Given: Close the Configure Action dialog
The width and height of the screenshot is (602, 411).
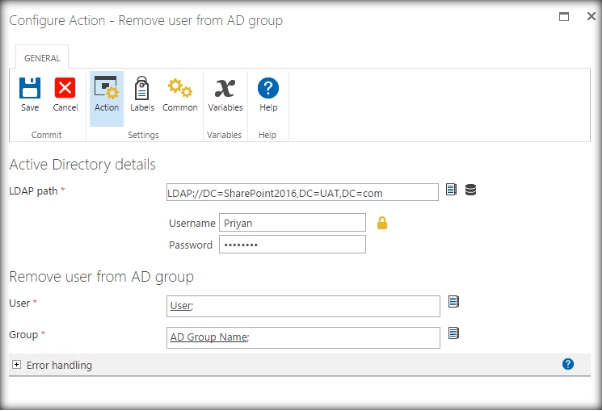Looking at the screenshot, I should 591,17.
